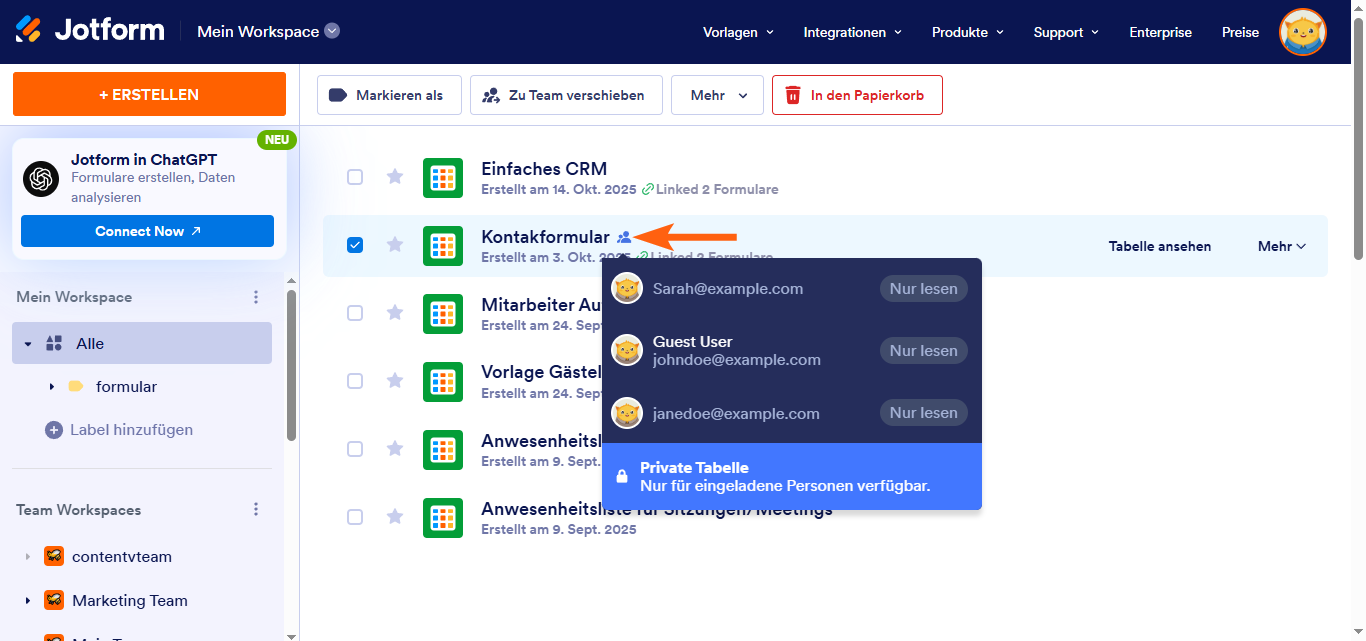The height and width of the screenshot is (641, 1366).
Task: Open the Vorlagen menu
Action: pyautogui.click(x=738, y=32)
